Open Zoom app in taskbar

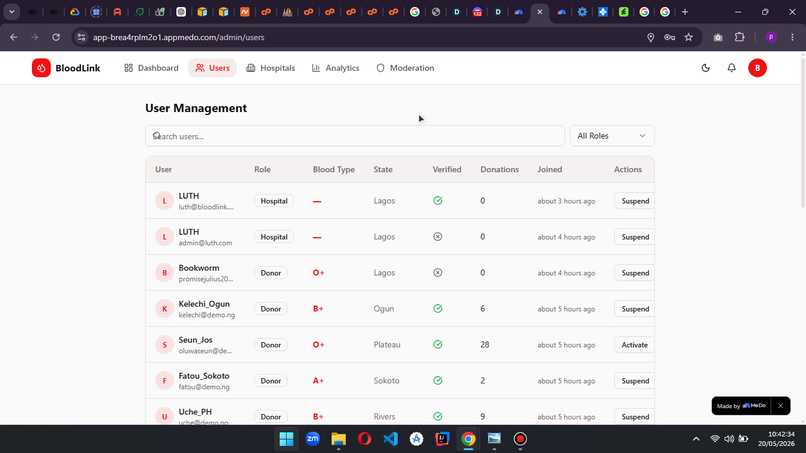(x=313, y=439)
